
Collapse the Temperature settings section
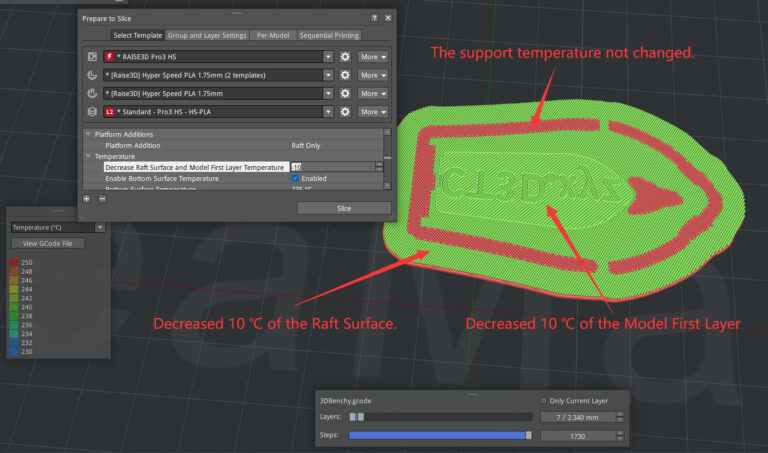point(88,156)
